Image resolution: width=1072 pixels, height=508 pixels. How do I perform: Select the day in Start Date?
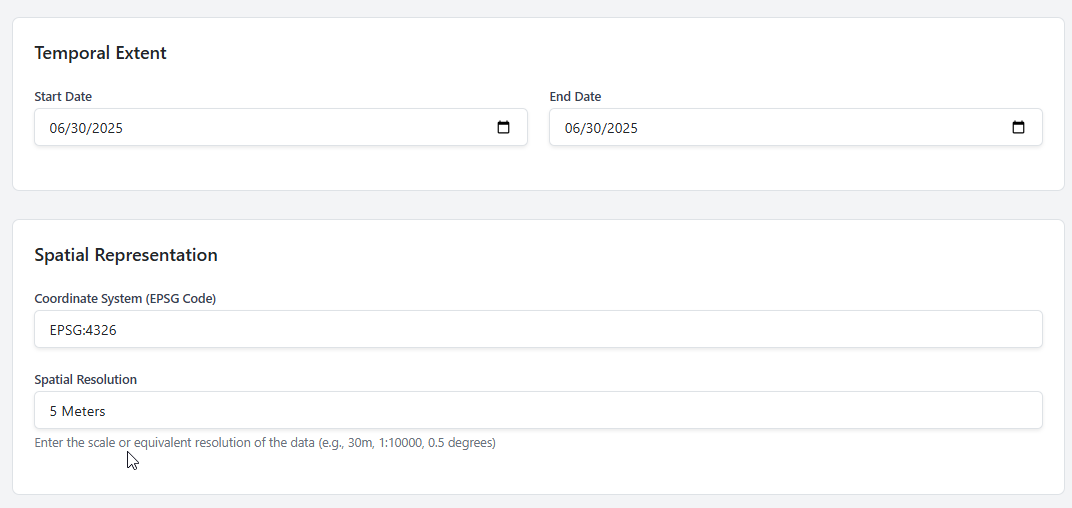tap(78, 128)
